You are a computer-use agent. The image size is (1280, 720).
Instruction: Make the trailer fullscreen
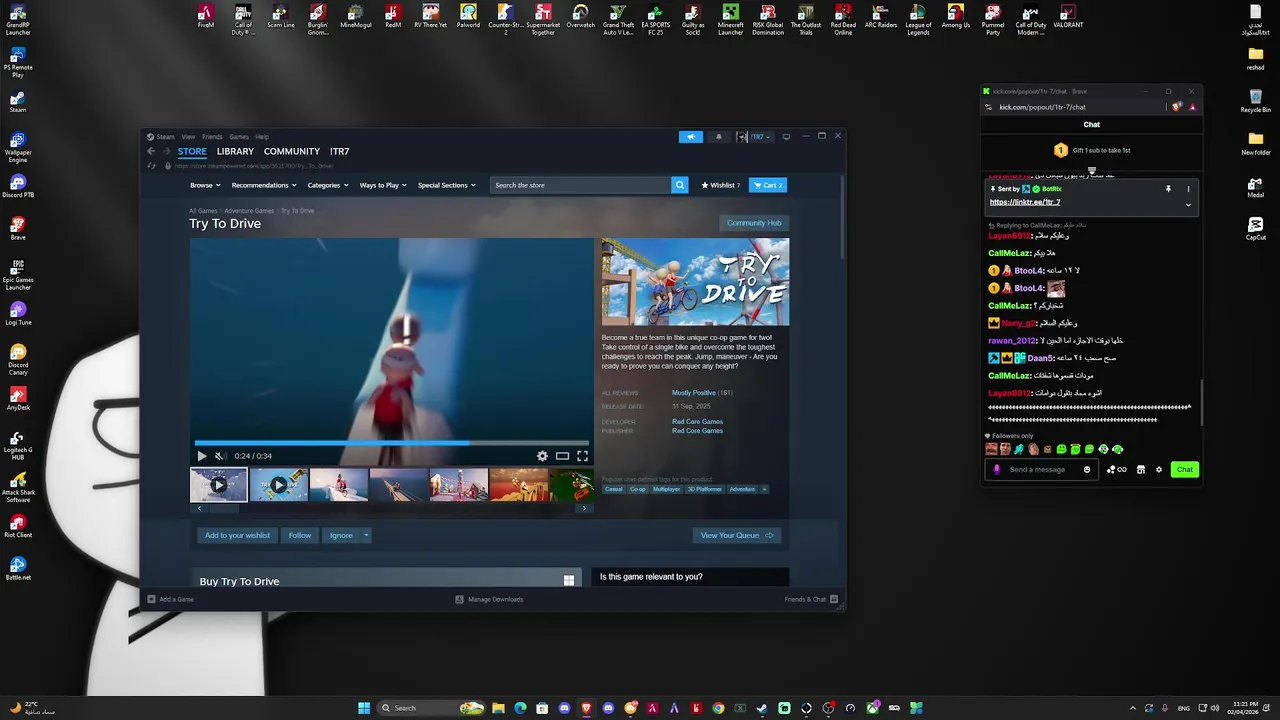(x=582, y=456)
